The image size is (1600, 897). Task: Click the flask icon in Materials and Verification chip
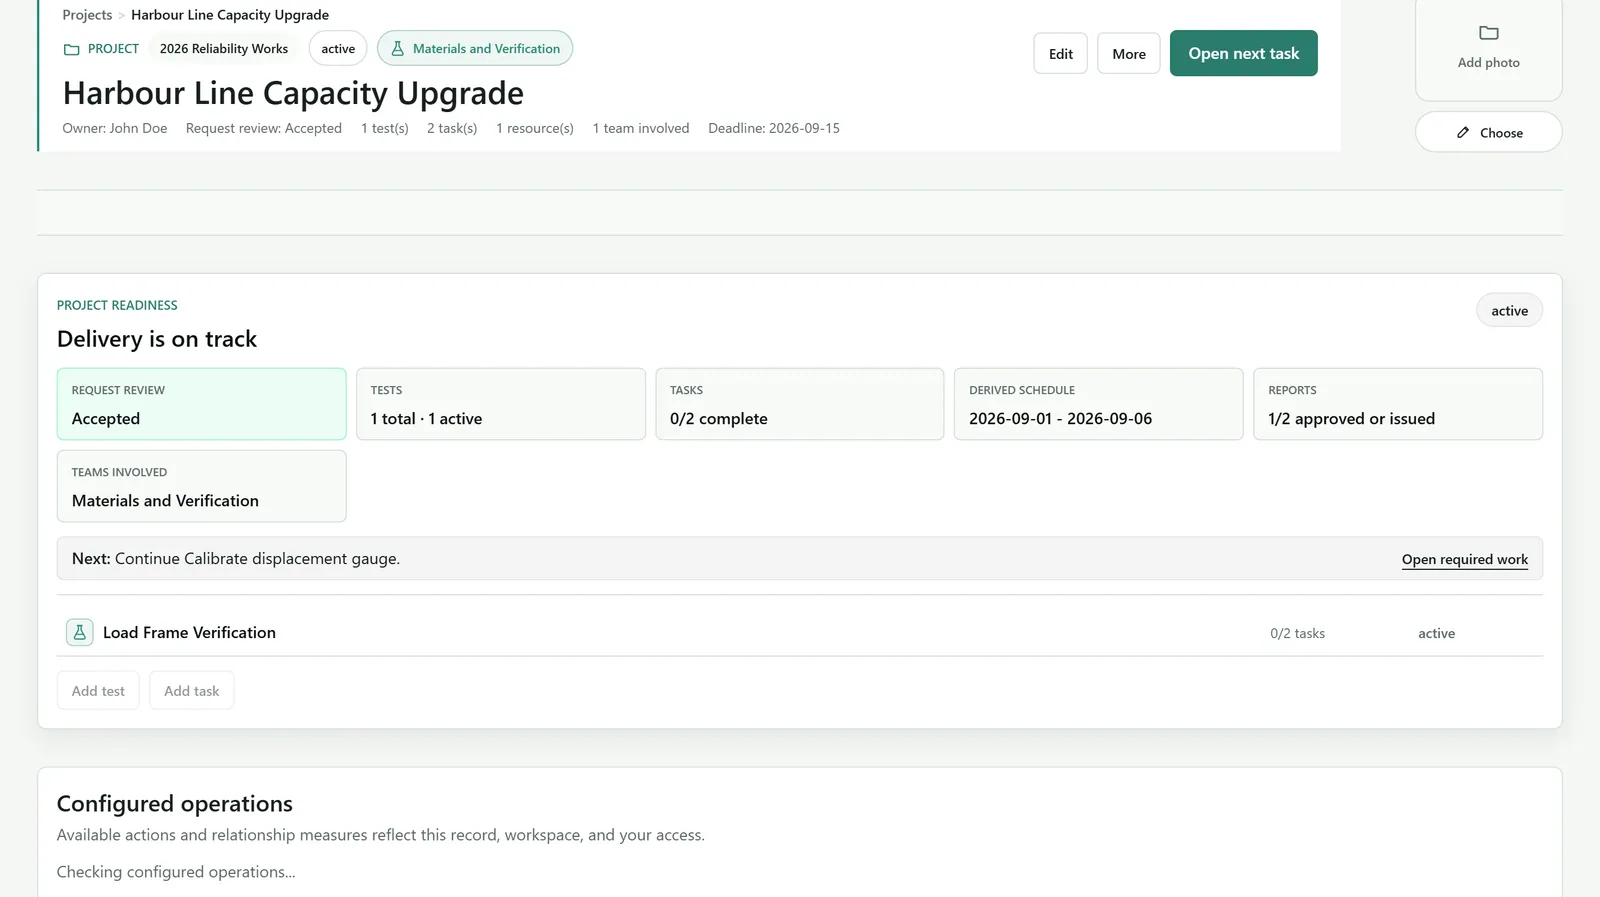[x=397, y=48]
